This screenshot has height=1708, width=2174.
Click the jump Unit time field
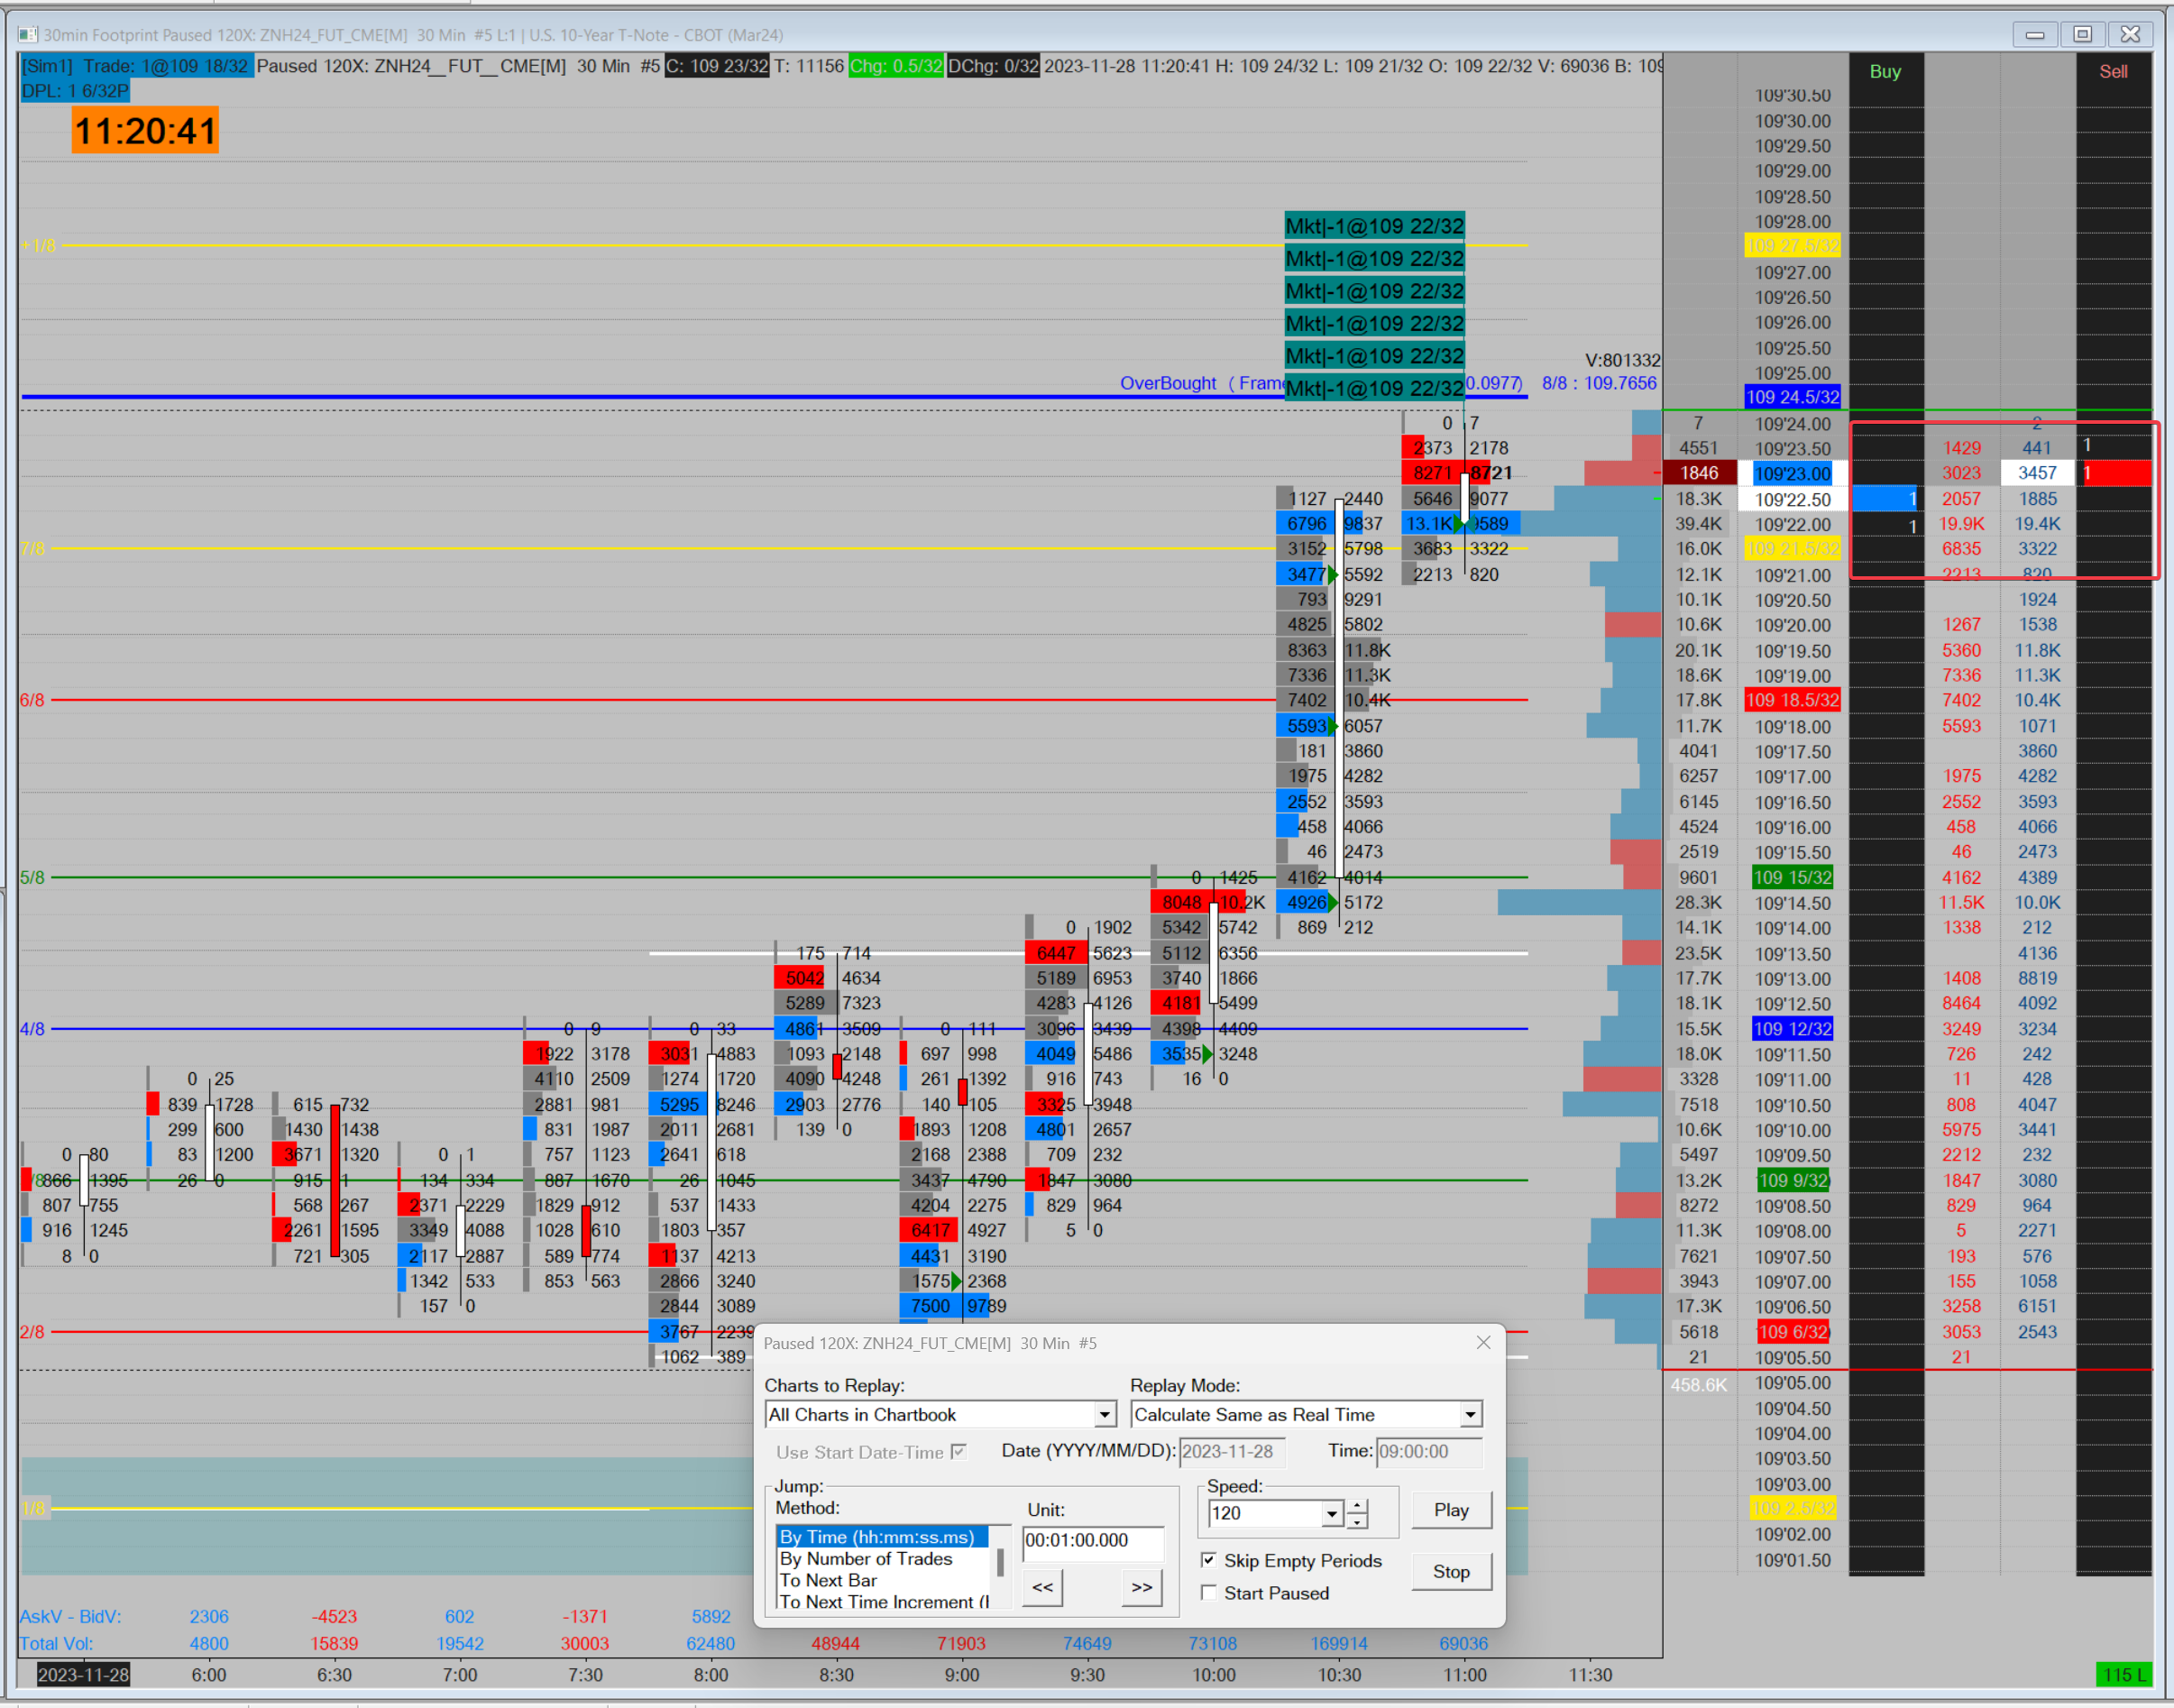tap(1091, 1540)
